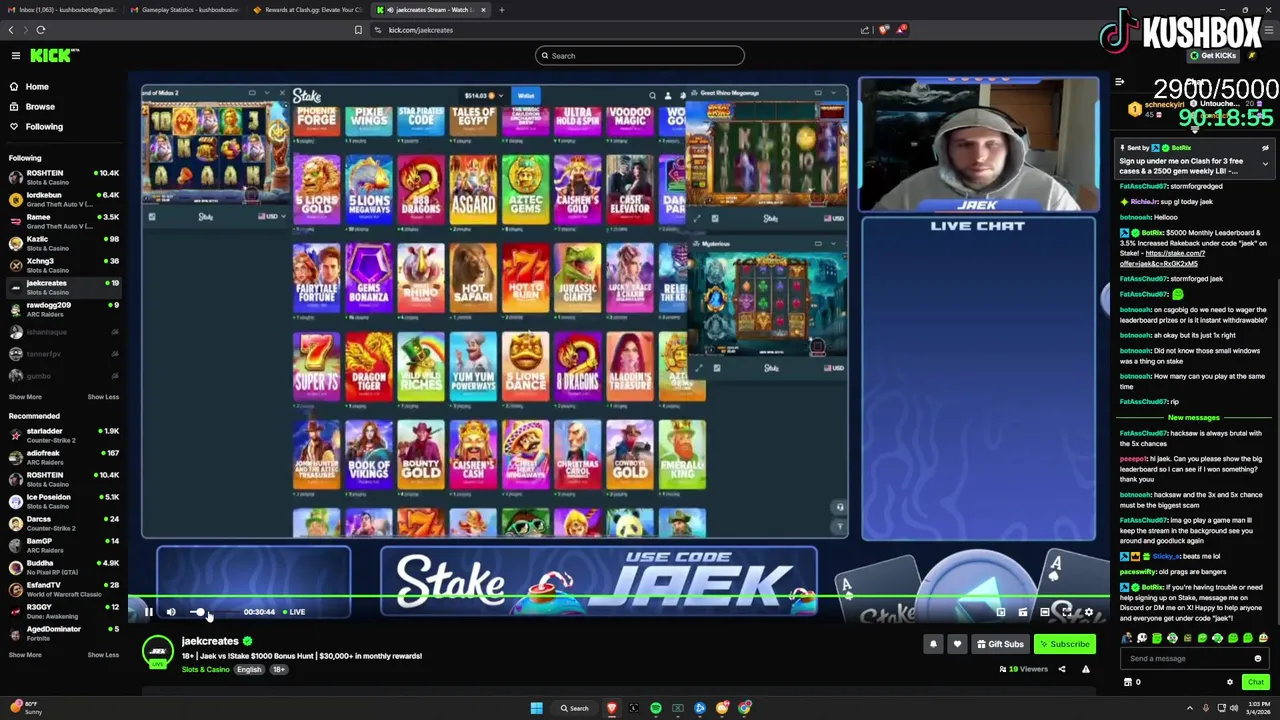
Task: Pause the live stream
Action: click(x=148, y=612)
